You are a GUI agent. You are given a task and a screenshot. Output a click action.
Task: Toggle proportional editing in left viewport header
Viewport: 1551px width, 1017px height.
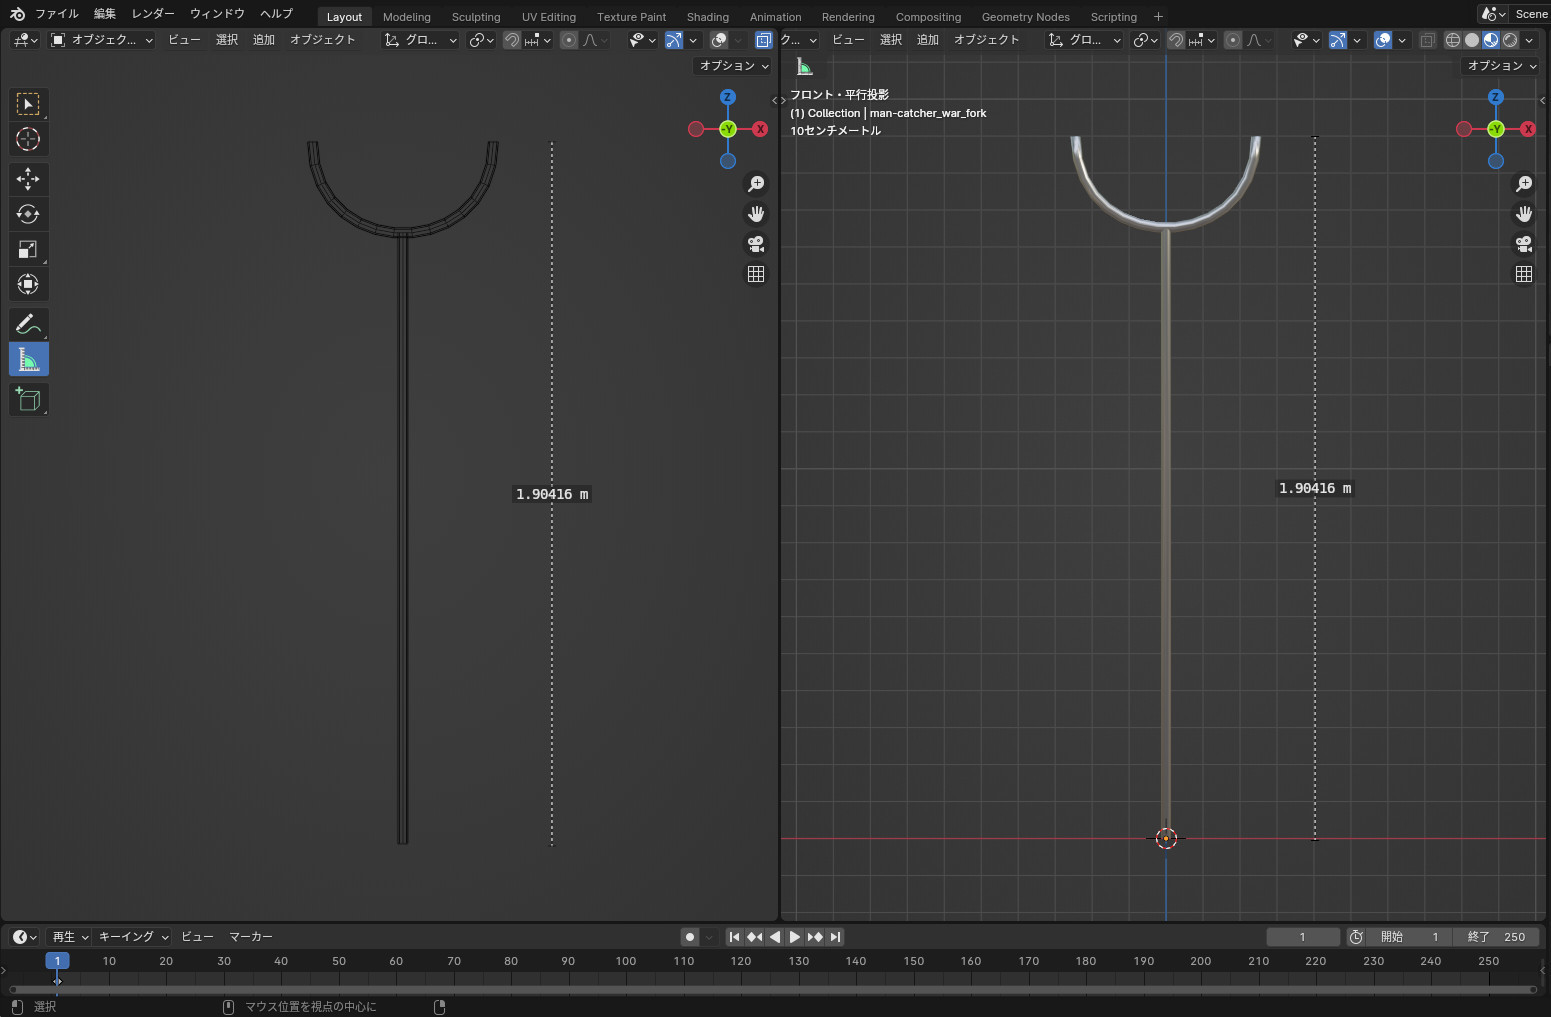coord(569,40)
